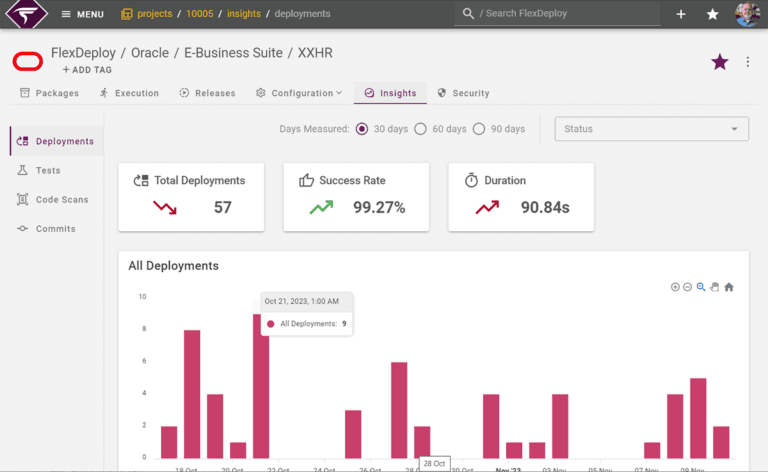Screen dimensions: 768x472
Task: Click the plus icon in the top bar
Action: click(681, 14)
